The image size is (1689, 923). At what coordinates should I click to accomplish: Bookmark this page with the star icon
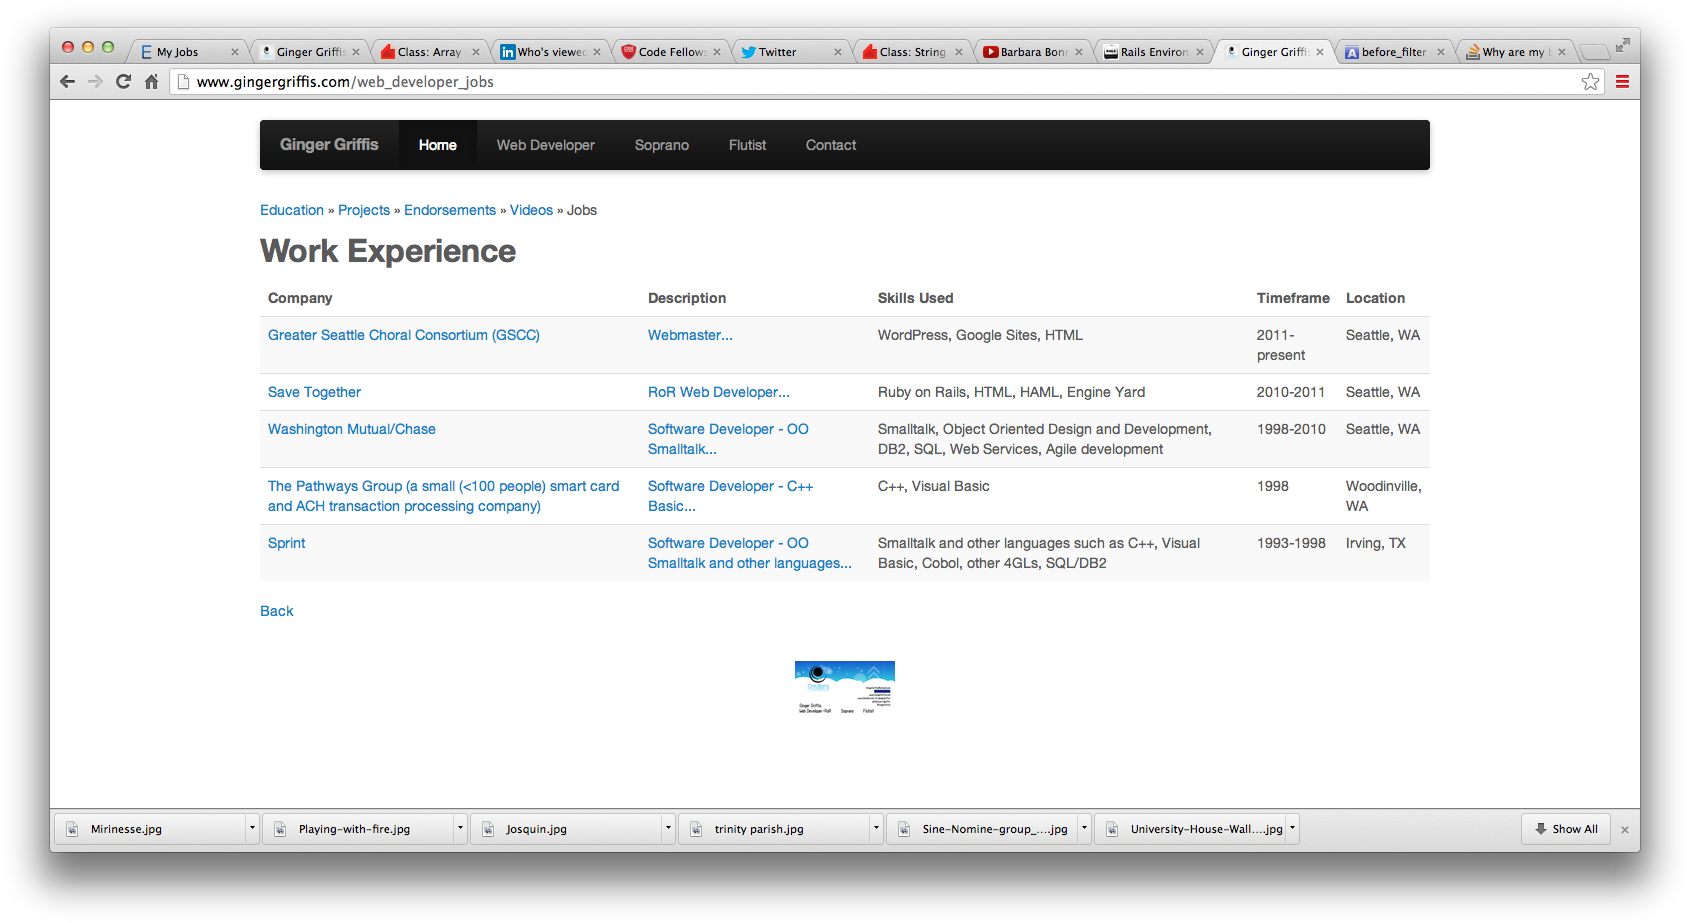coord(1590,82)
